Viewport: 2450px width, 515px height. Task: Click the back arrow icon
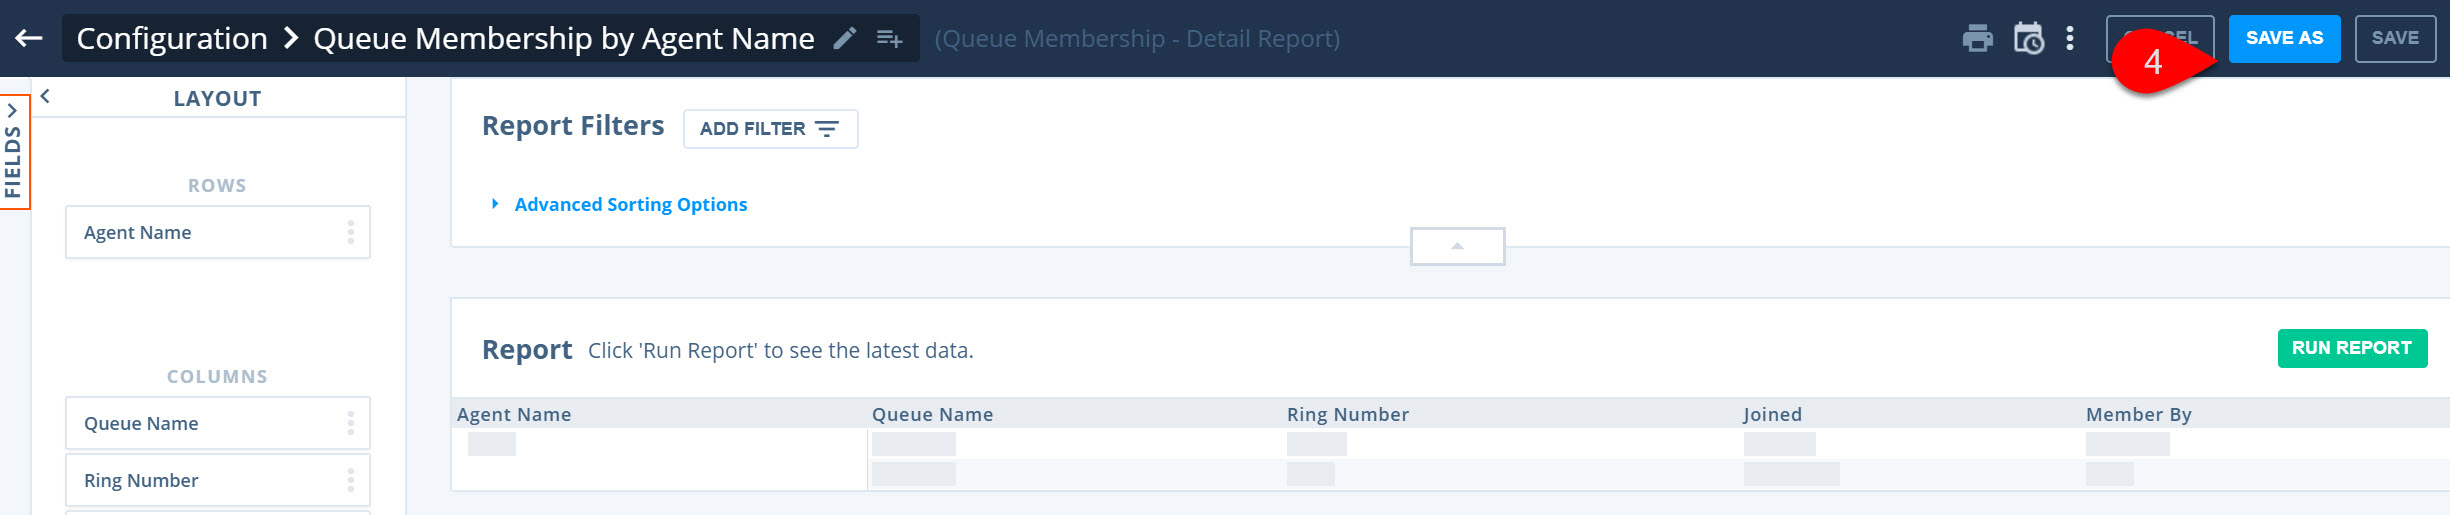[x=29, y=38]
